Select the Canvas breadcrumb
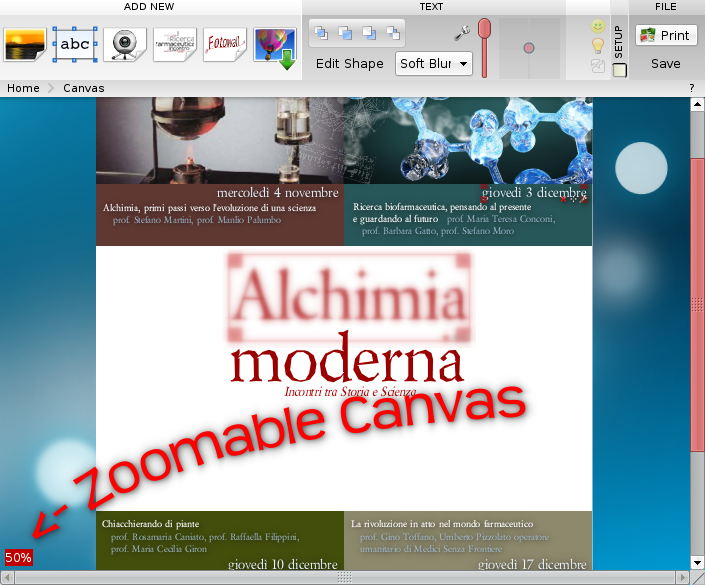 pyautogui.click(x=84, y=88)
